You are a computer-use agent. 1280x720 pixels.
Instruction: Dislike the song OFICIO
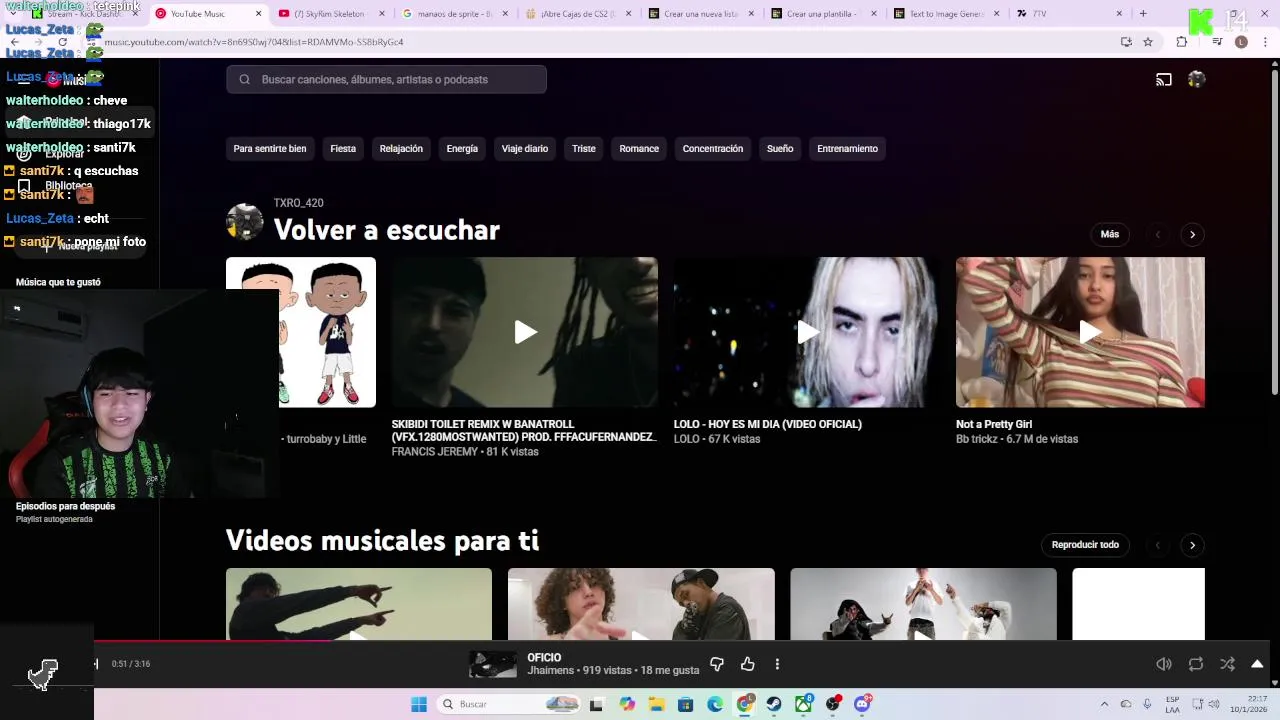click(x=717, y=664)
